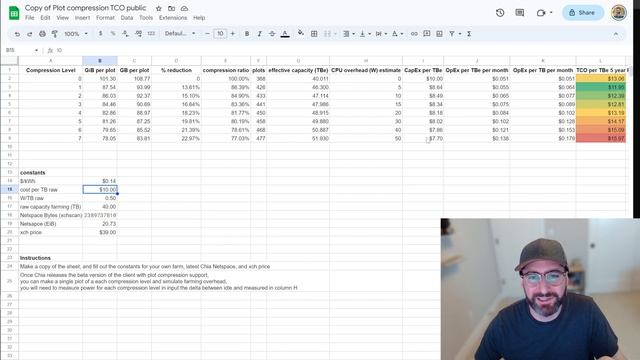Image resolution: width=640 pixels, height=360 pixels.
Task: Open the 123 more formats menu
Action: pos(151,33)
